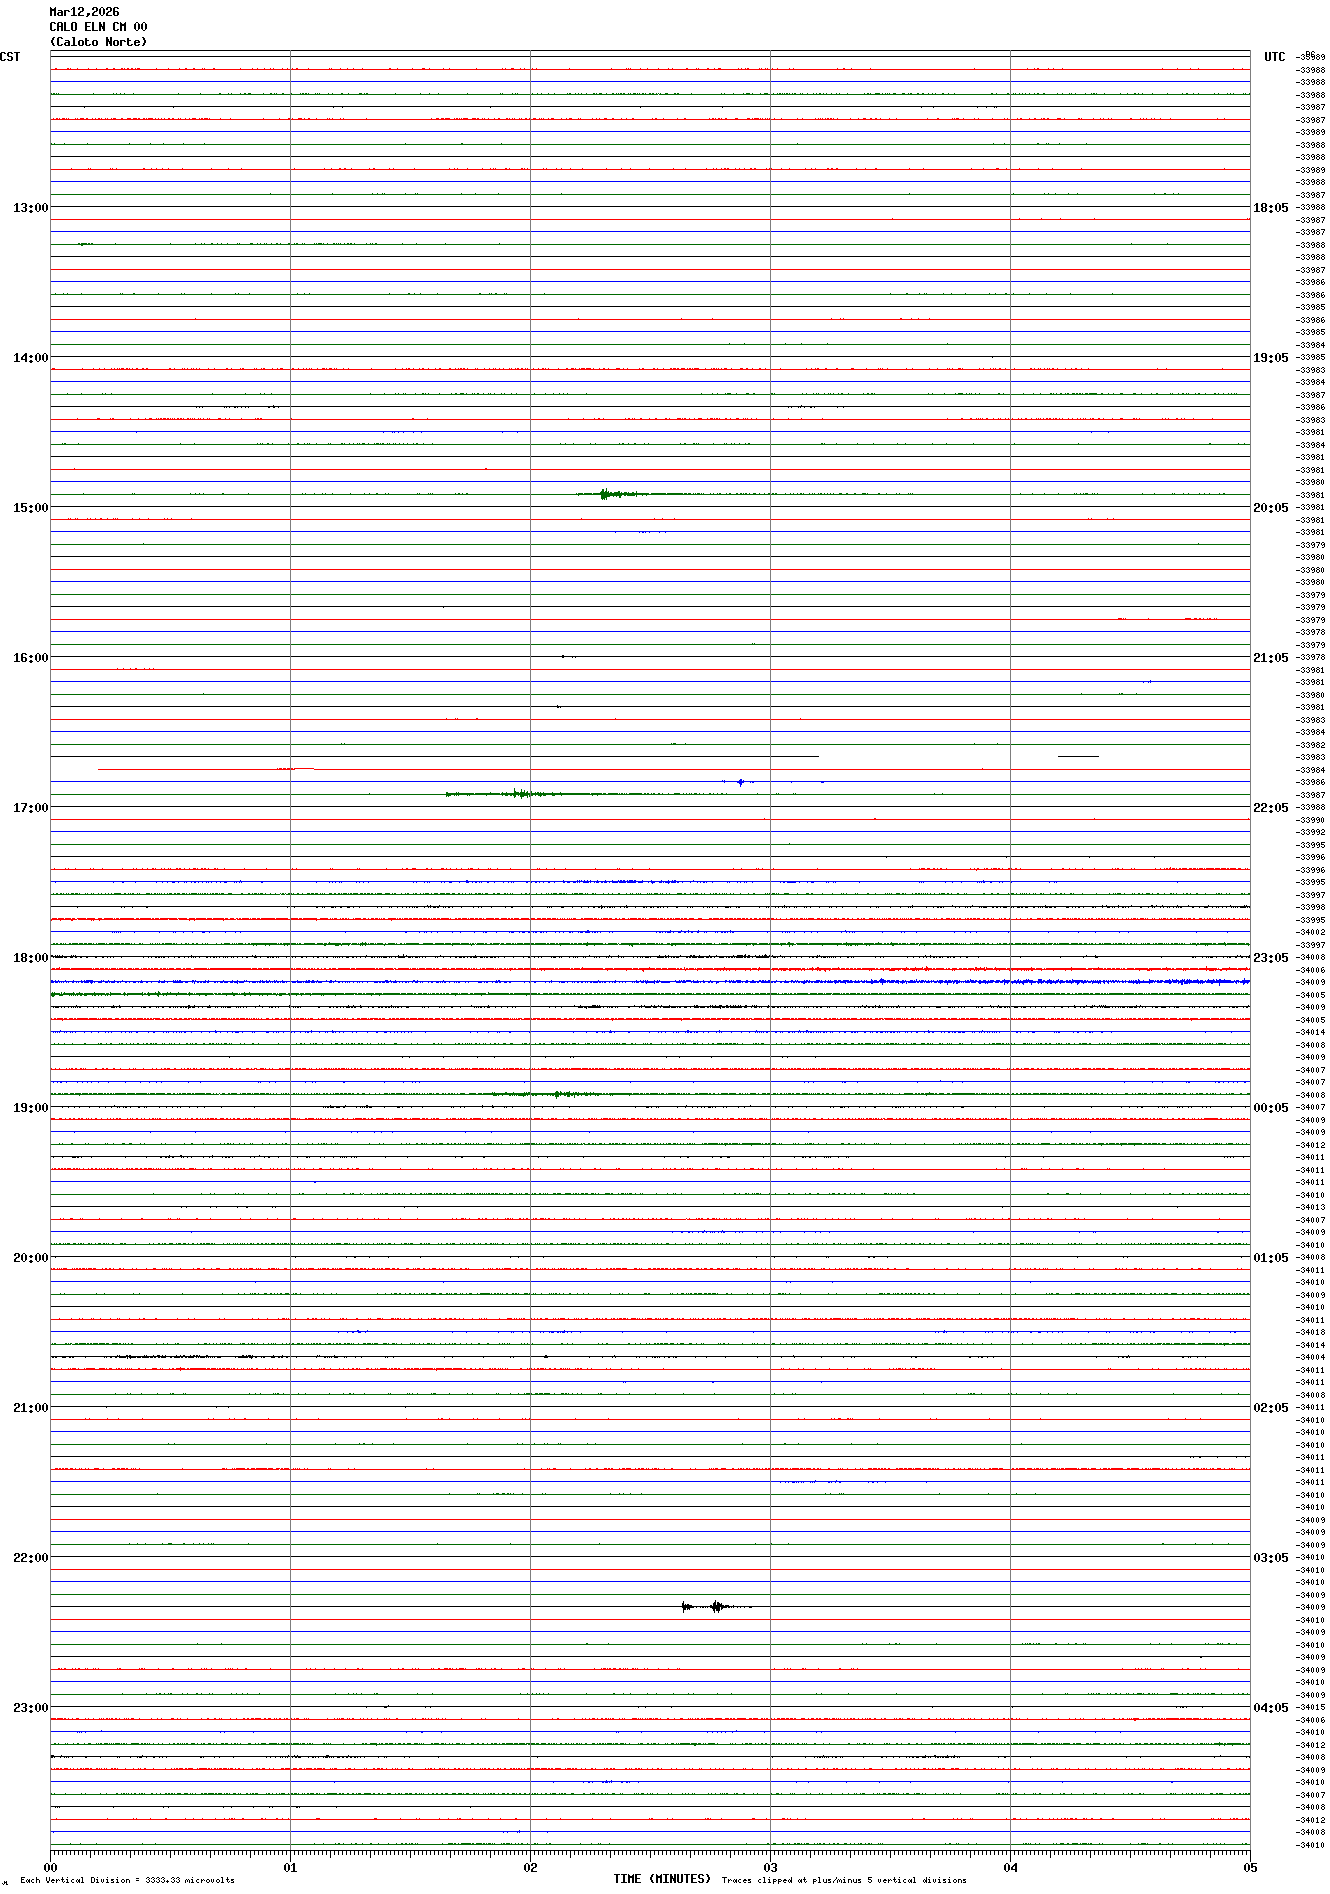Click the 03 minute tick label
This screenshot has width=1330, height=1894.
pyautogui.click(x=770, y=1867)
